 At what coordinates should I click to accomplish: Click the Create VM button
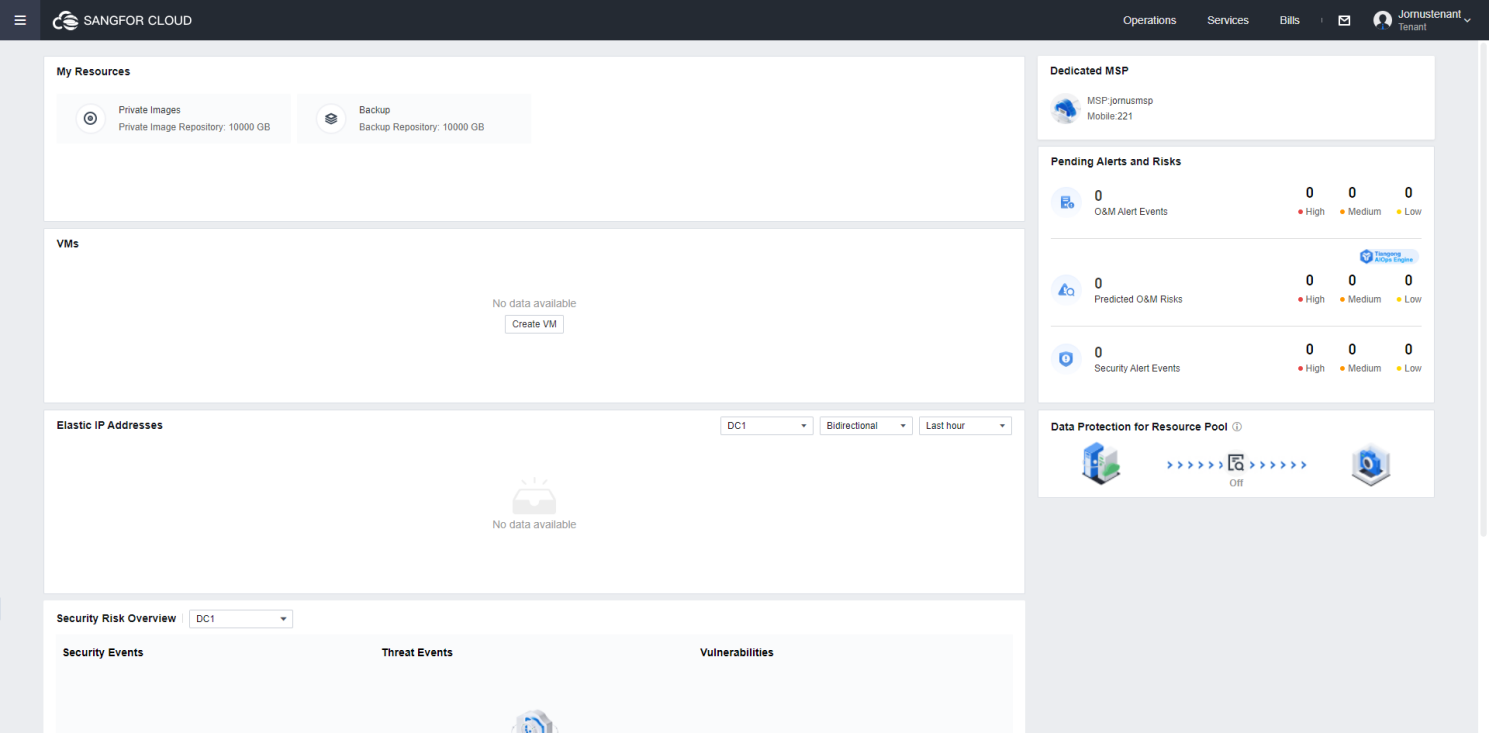pos(534,324)
